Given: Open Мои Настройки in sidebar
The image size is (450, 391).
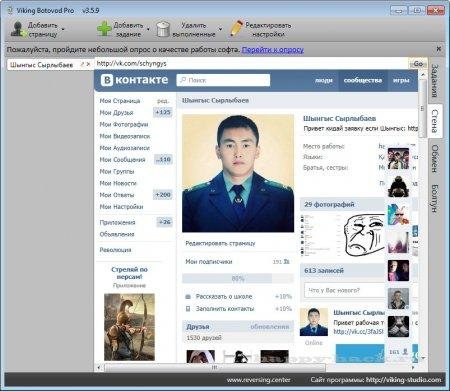Looking at the screenshot, I should (x=121, y=207).
